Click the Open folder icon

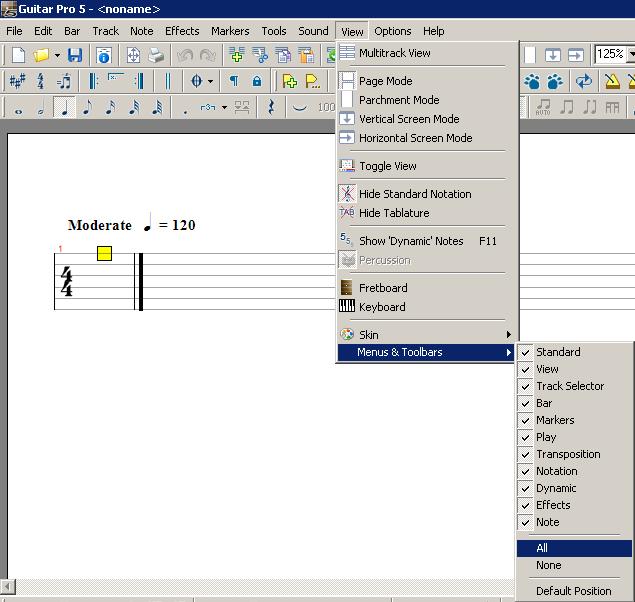pos(41,55)
